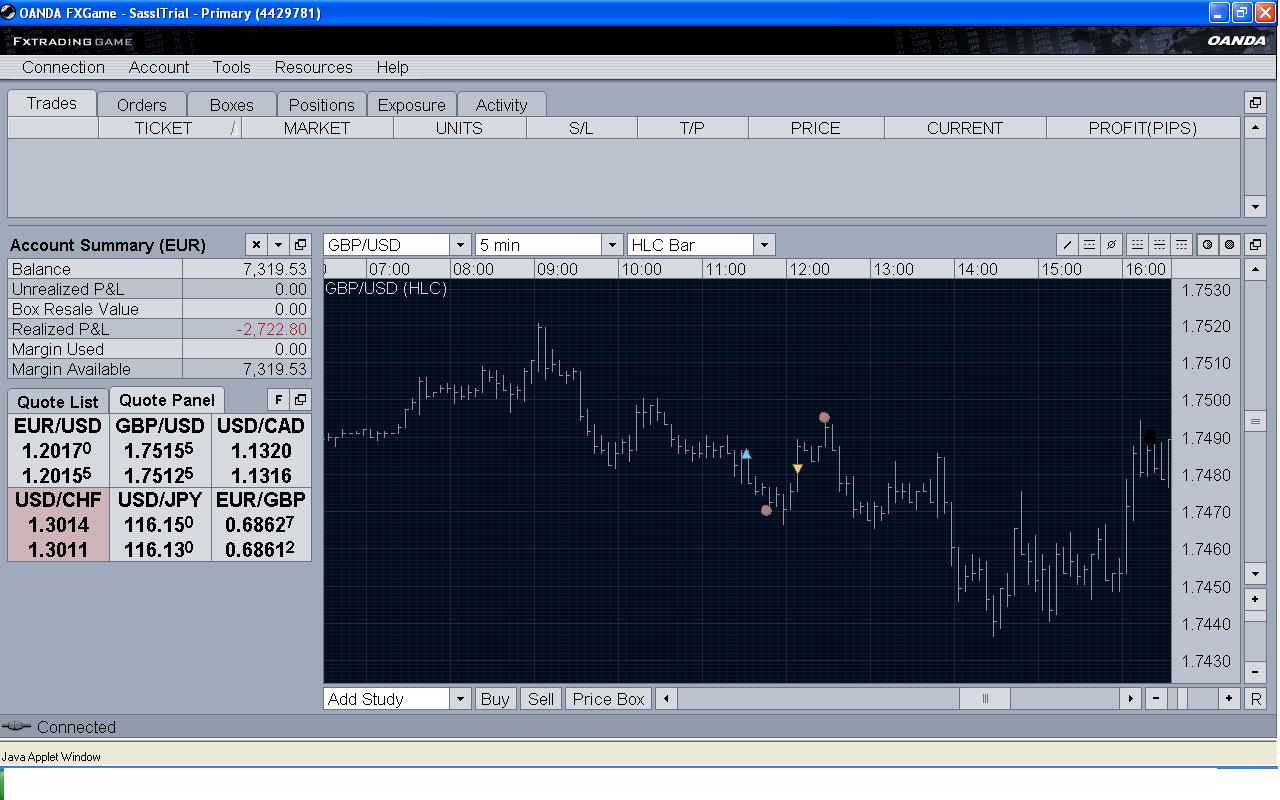Open the Account menu
This screenshot has height=800, width=1280.
(159, 67)
